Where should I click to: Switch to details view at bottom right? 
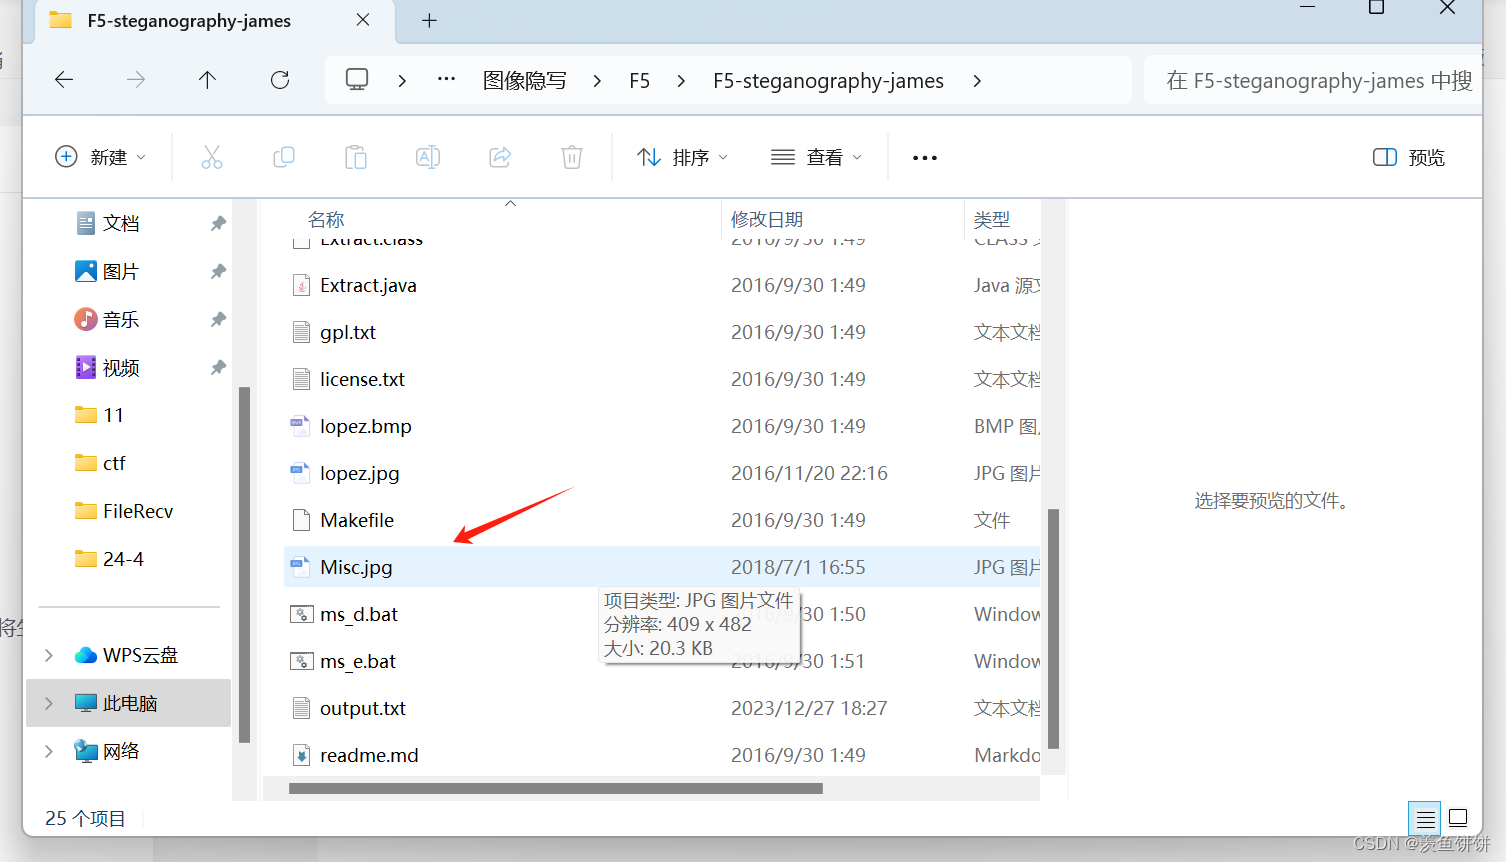tap(1424, 817)
